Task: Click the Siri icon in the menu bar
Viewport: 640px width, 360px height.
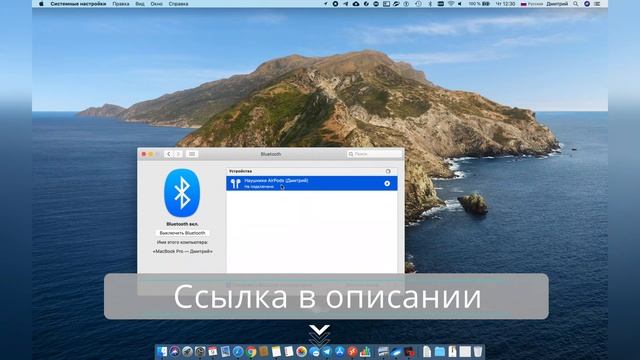Action: 587,4
